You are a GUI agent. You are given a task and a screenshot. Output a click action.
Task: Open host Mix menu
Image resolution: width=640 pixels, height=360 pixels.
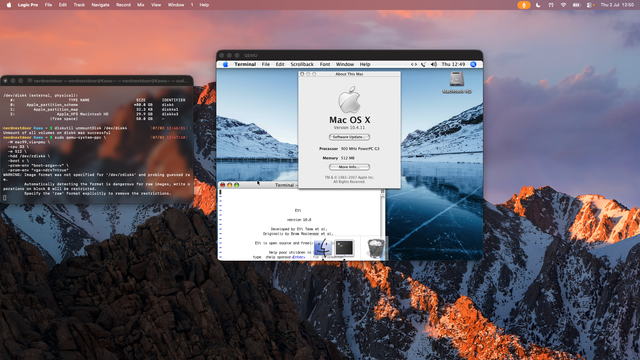[x=141, y=5]
